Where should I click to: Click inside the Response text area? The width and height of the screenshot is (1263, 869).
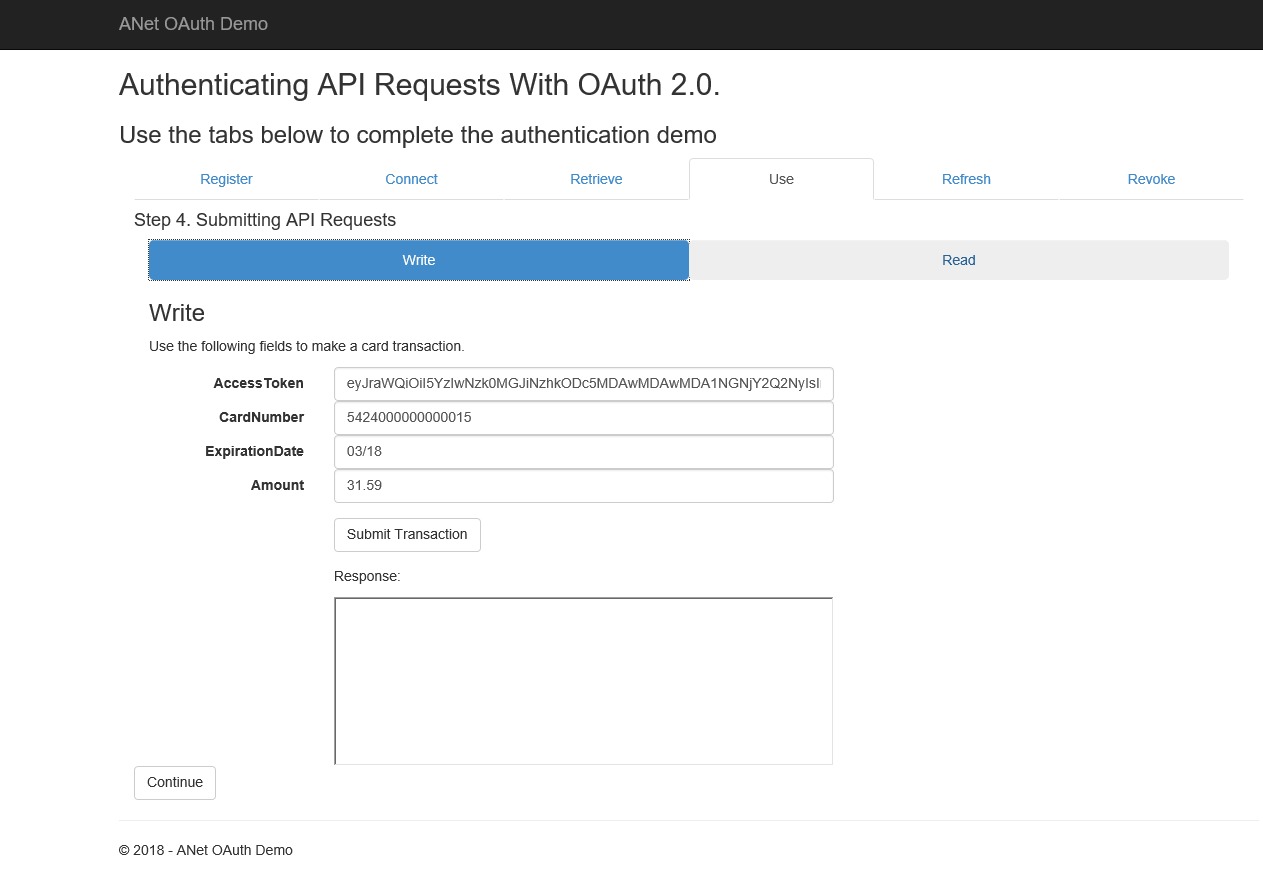(583, 680)
